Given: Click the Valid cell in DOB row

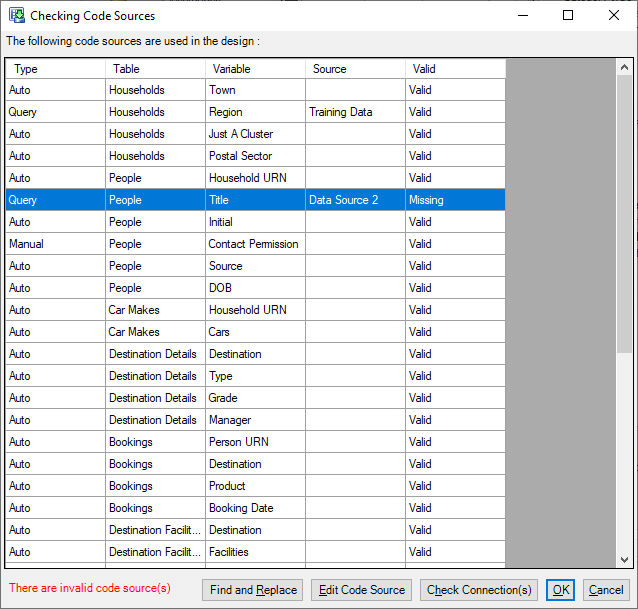Looking at the screenshot, I should coord(456,288).
